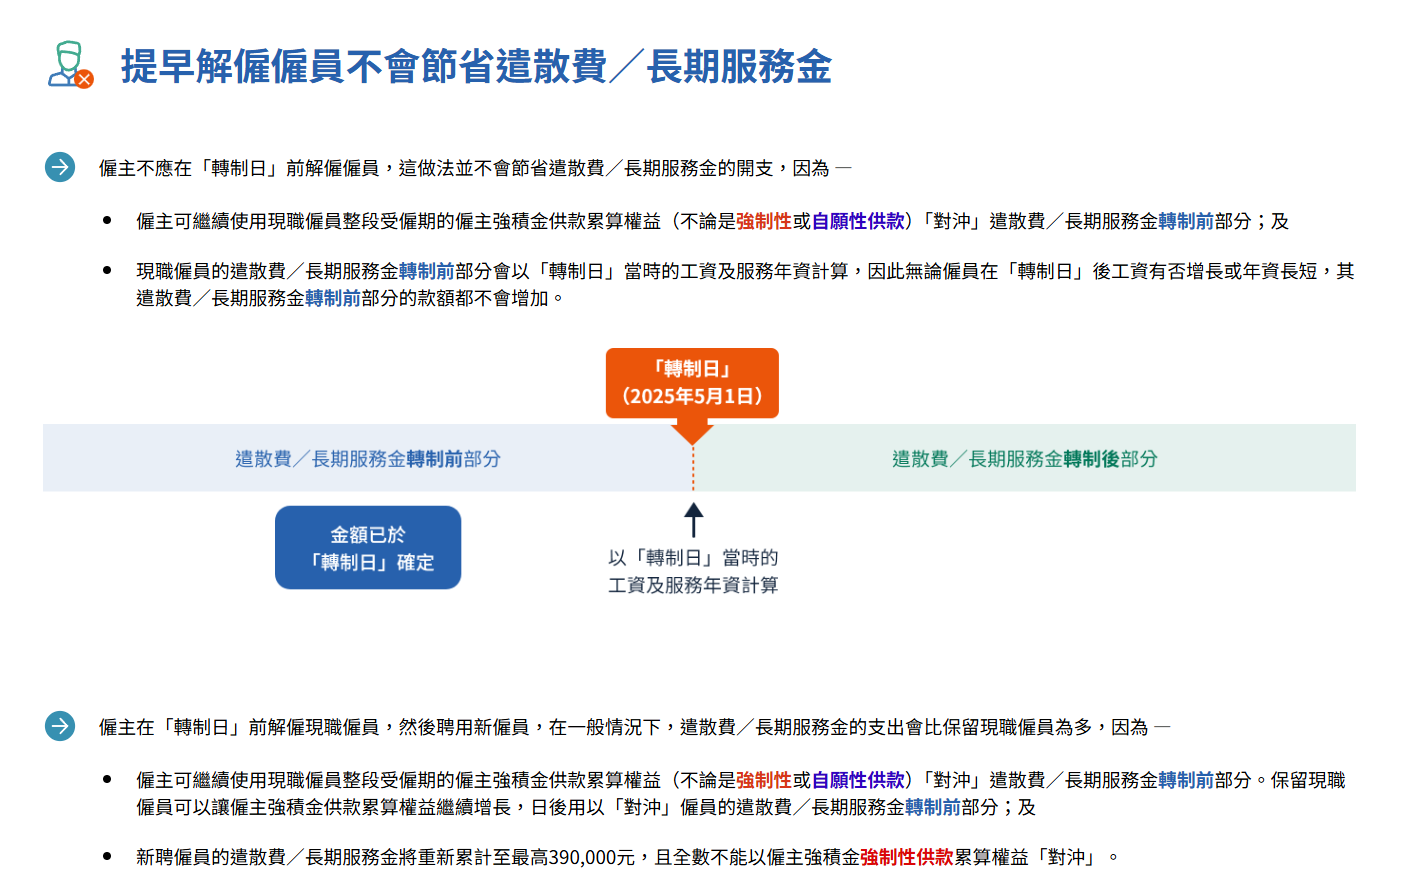Select the blue circular arrow before the first paragraph

click(59, 167)
